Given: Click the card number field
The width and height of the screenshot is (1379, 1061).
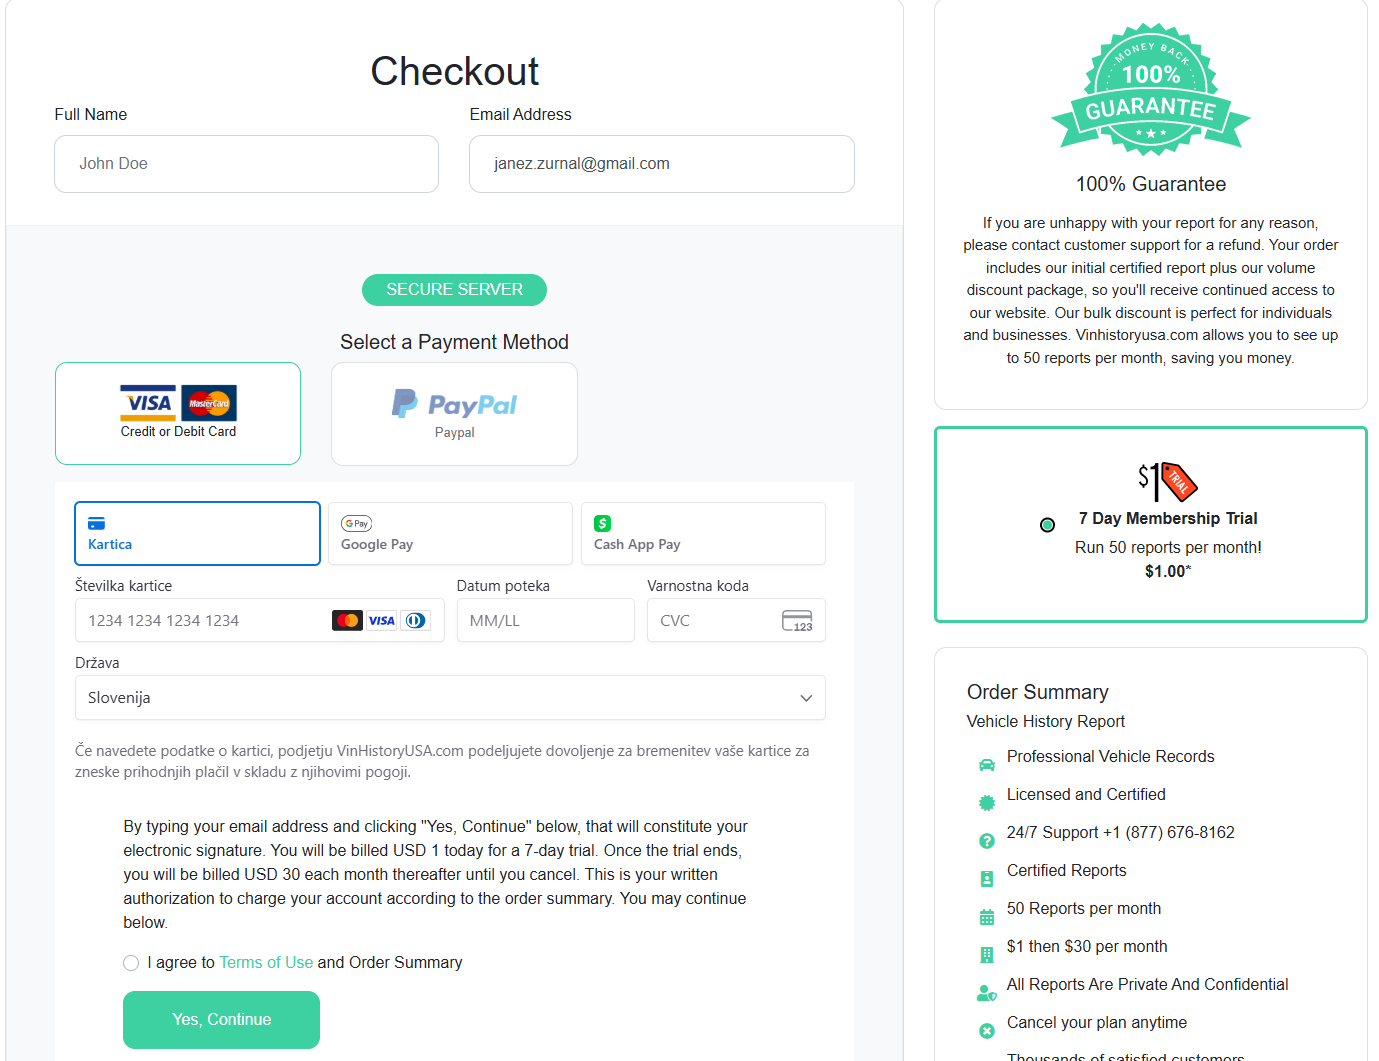Looking at the screenshot, I should (x=200, y=621).
